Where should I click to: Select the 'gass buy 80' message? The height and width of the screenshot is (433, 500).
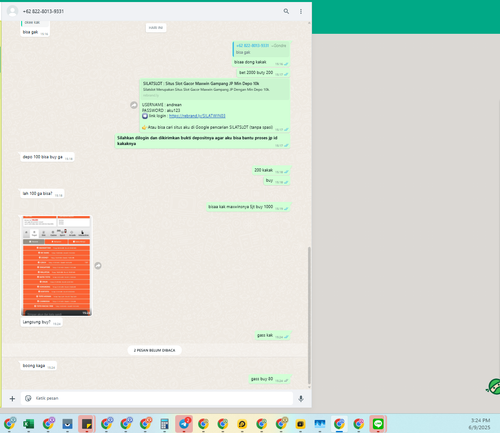coord(269,379)
